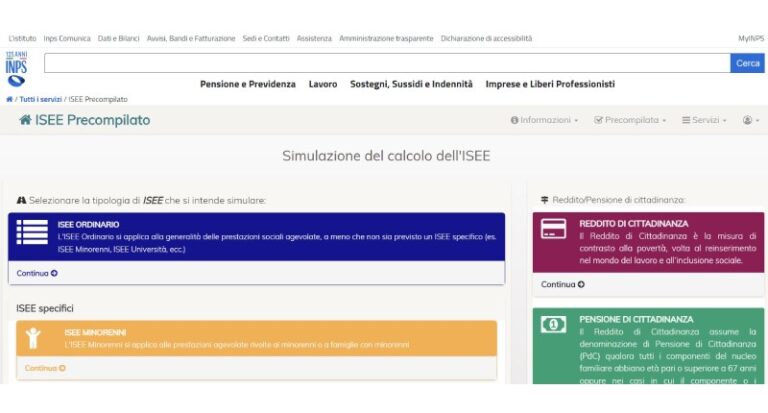Open the Lavoro menu
The image size is (768, 413).
click(x=323, y=84)
